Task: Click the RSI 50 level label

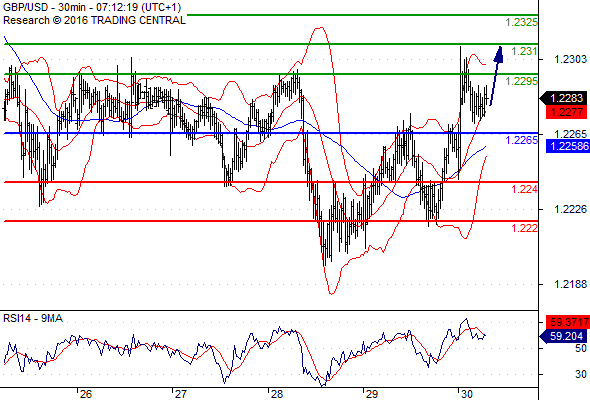Action: point(581,348)
